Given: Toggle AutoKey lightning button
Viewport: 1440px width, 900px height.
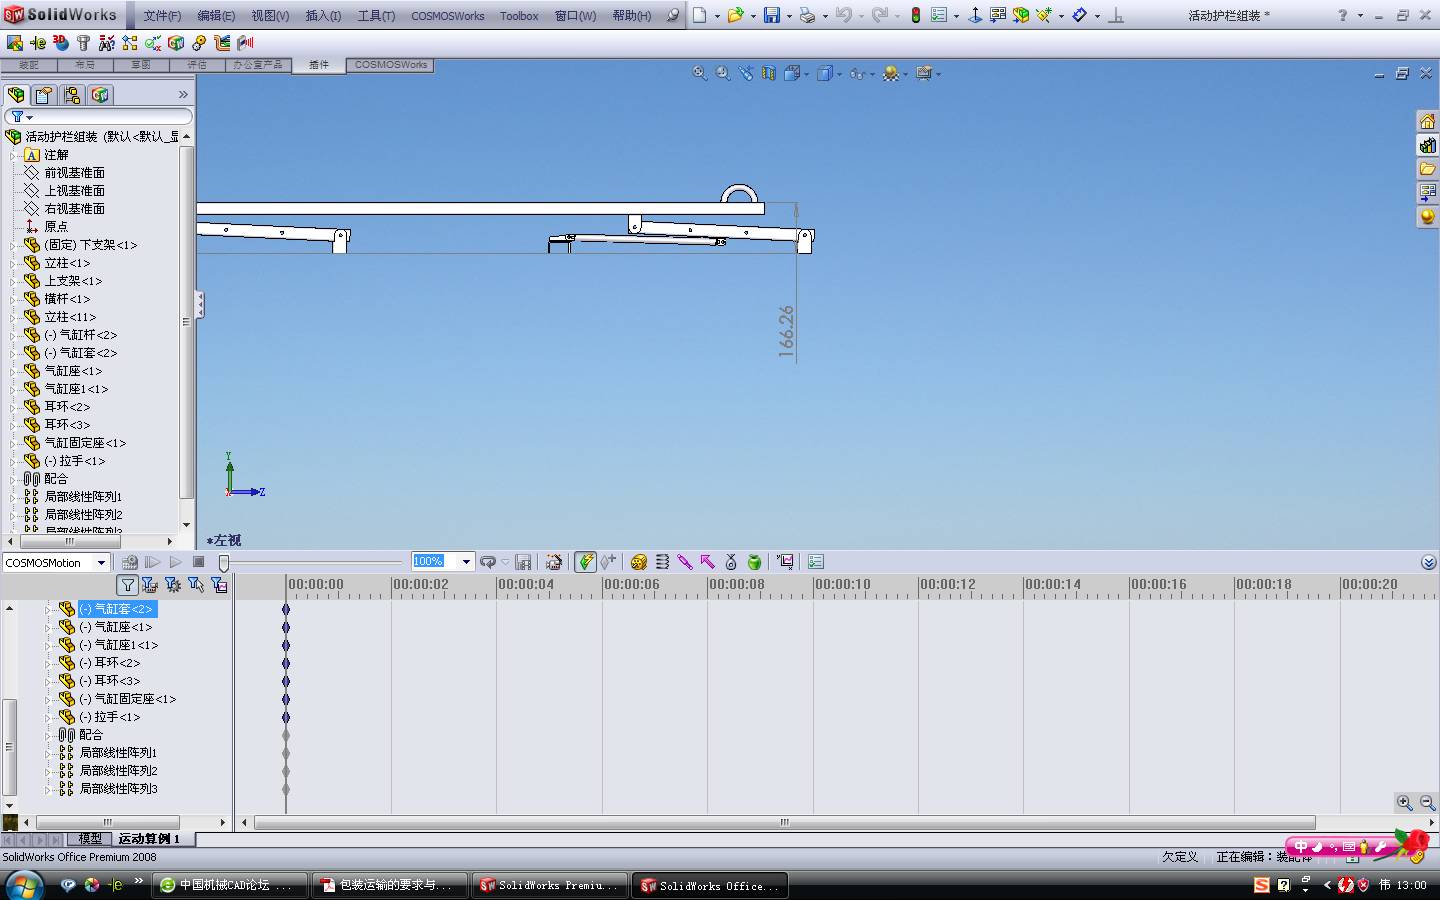Looking at the screenshot, I should coord(586,562).
